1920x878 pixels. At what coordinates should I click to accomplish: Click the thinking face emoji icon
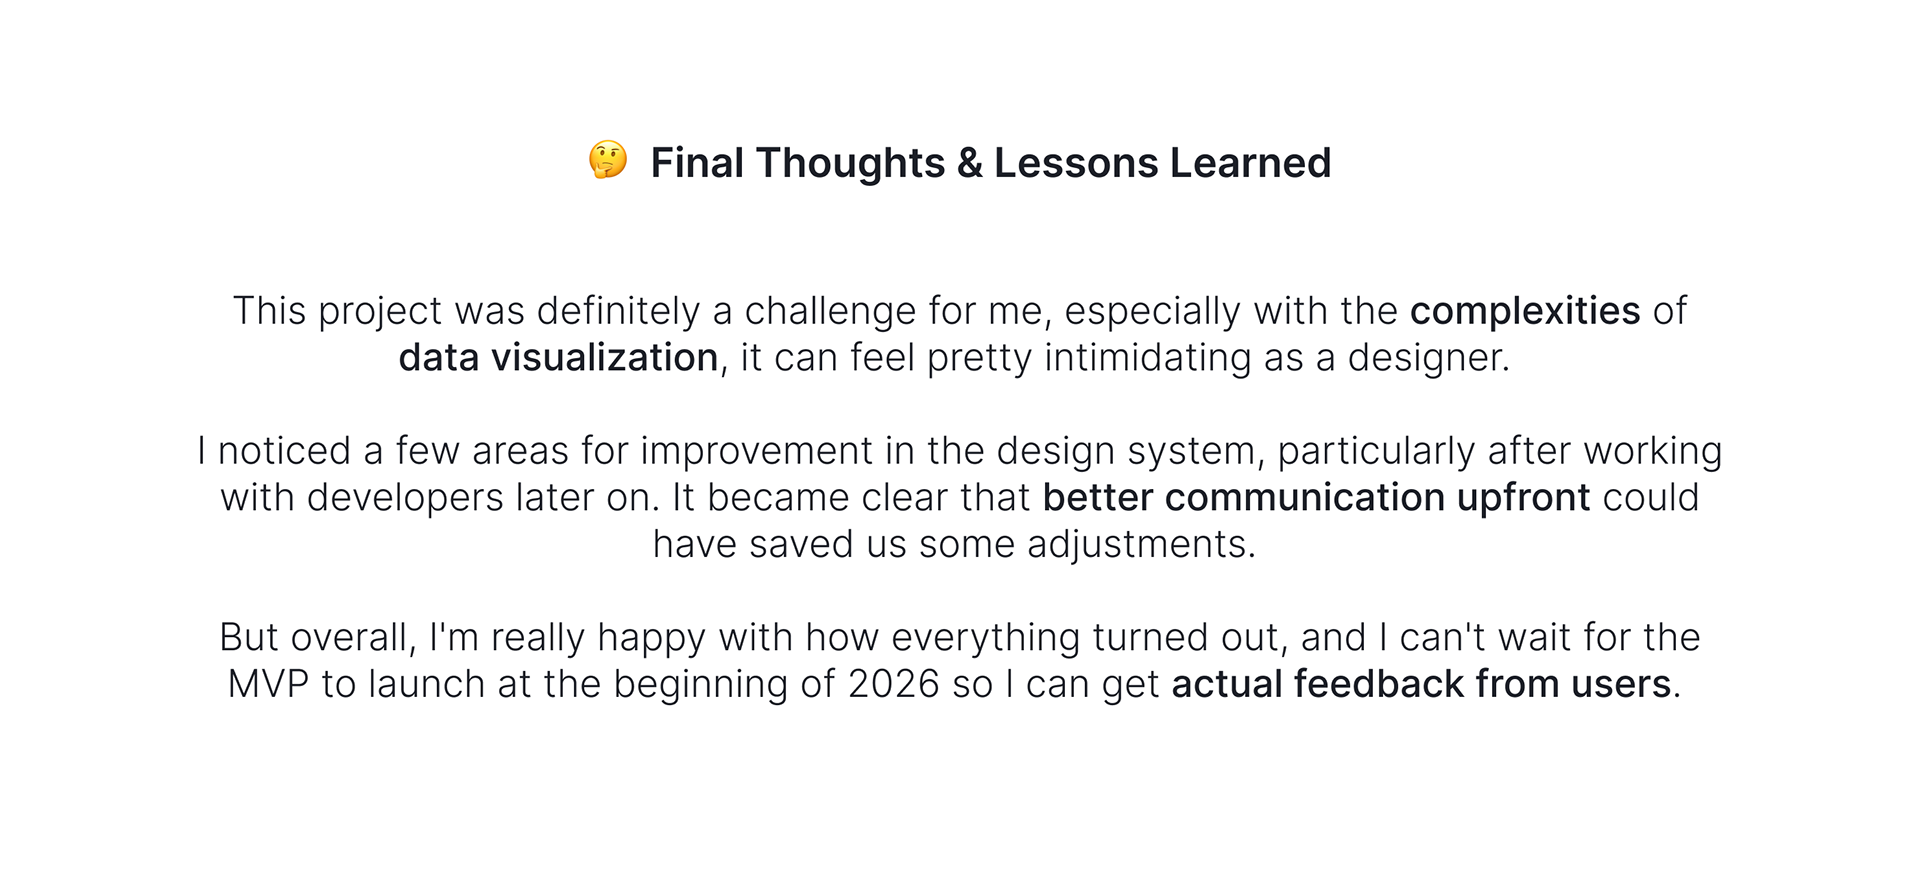(x=608, y=161)
